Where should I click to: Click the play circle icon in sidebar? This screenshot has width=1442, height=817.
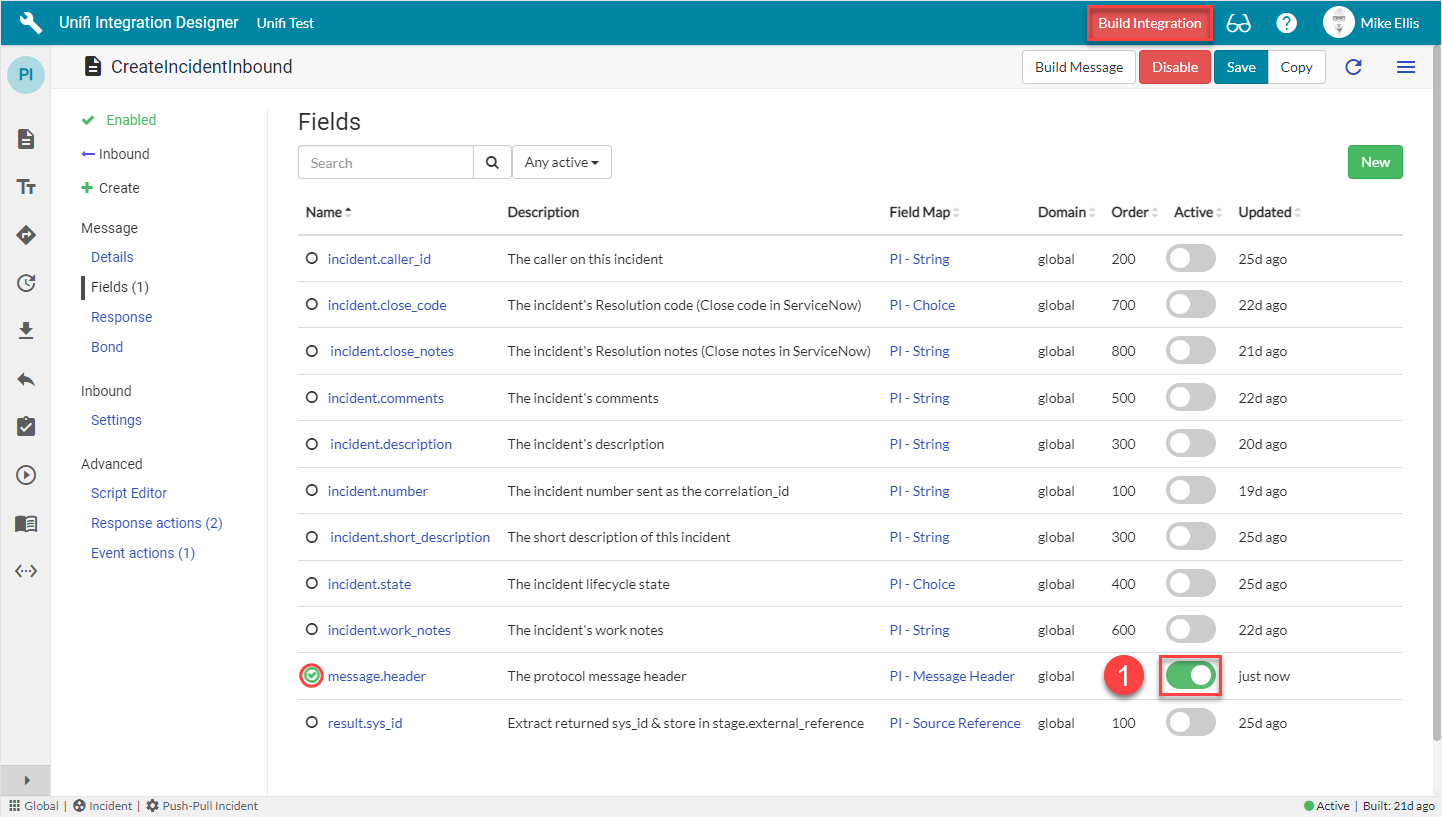[x=27, y=475]
